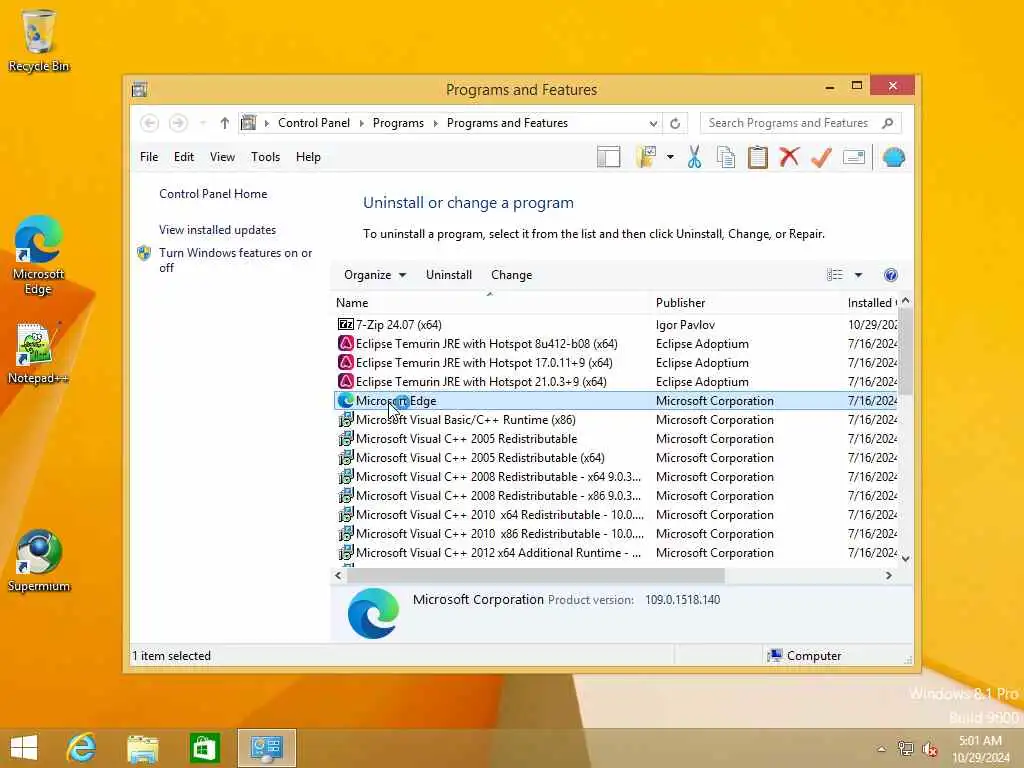Click the red X Delete icon
The width and height of the screenshot is (1024, 768).
click(x=789, y=157)
